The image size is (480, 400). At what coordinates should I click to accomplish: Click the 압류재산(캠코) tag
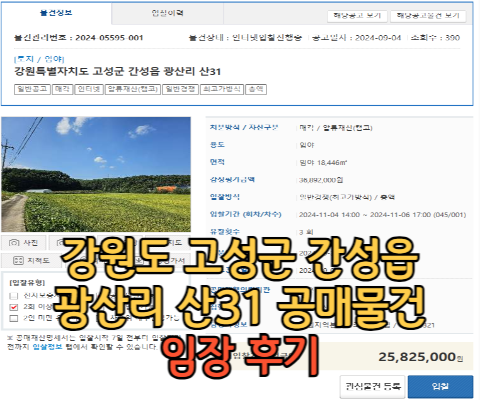coord(133,89)
